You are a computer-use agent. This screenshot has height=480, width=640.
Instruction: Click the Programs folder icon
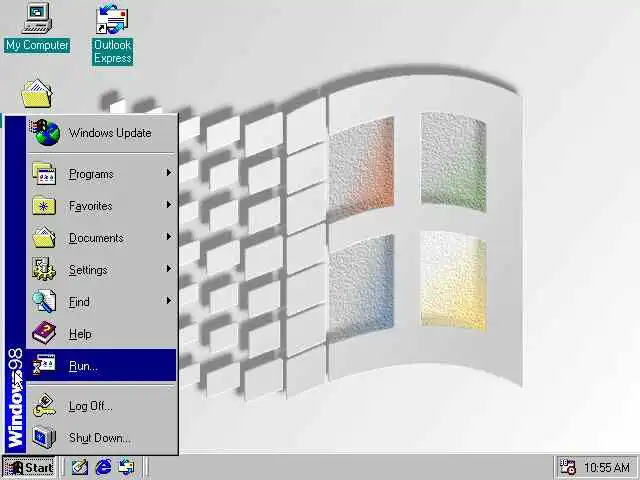[x=44, y=173]
